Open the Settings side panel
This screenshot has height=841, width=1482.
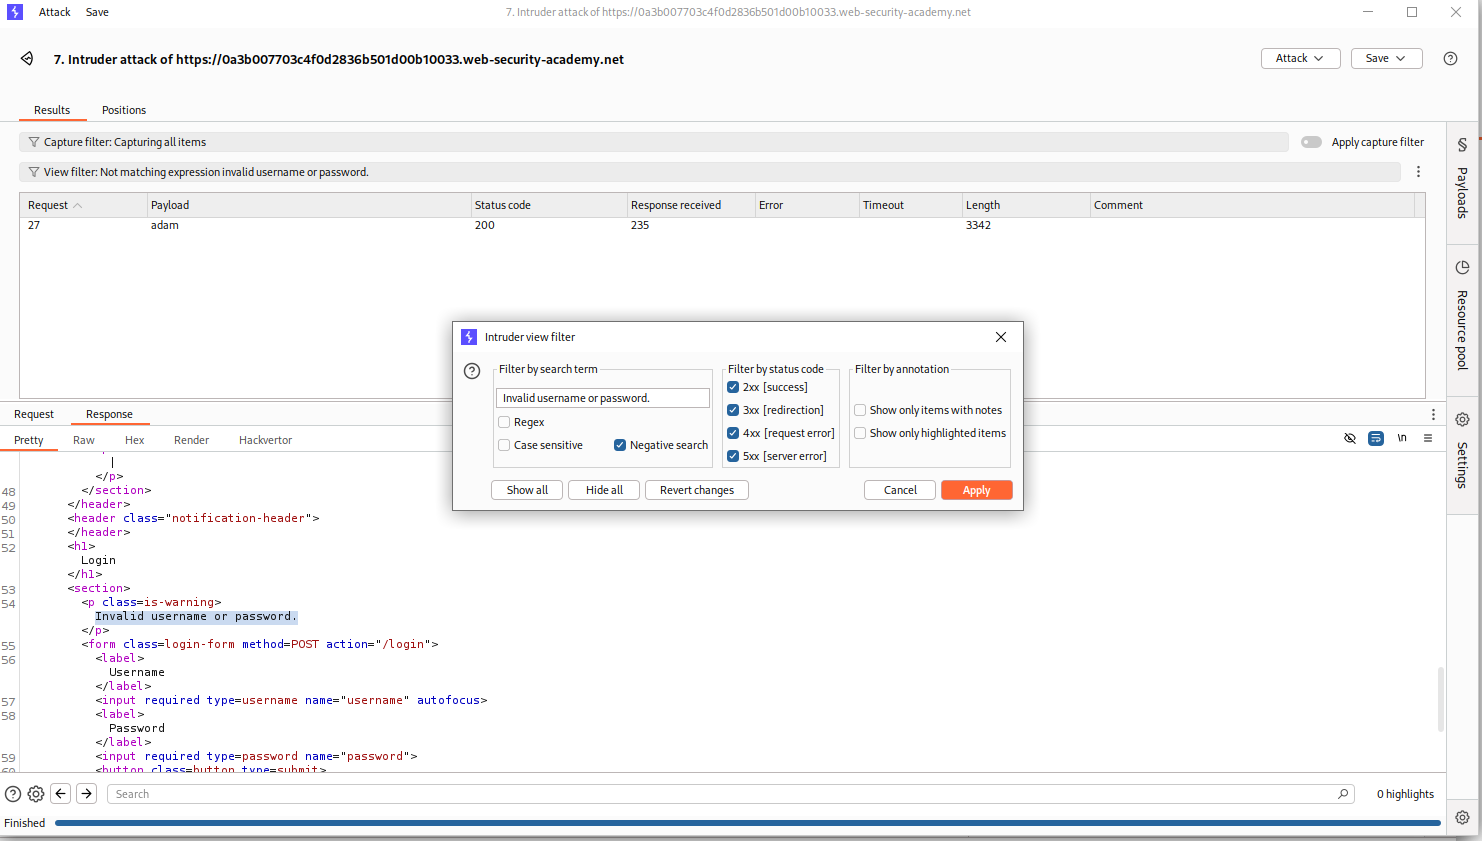1462,452
